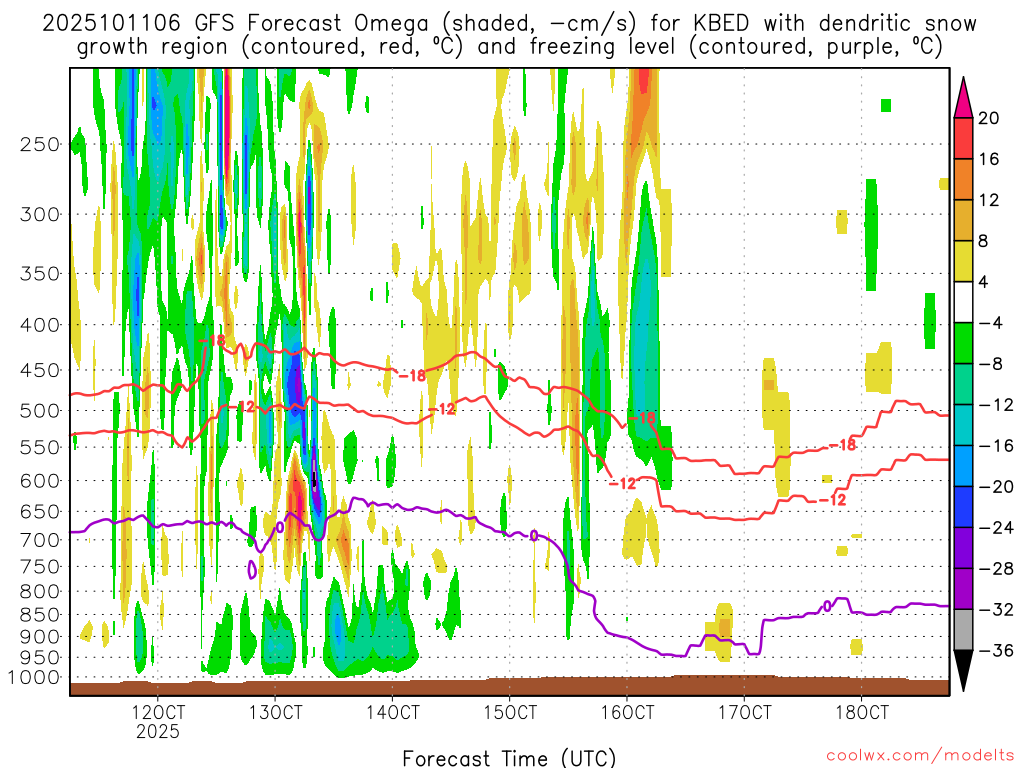Click the 'Forecast Time (UTC)' axis title

click(x=509, y=758)
